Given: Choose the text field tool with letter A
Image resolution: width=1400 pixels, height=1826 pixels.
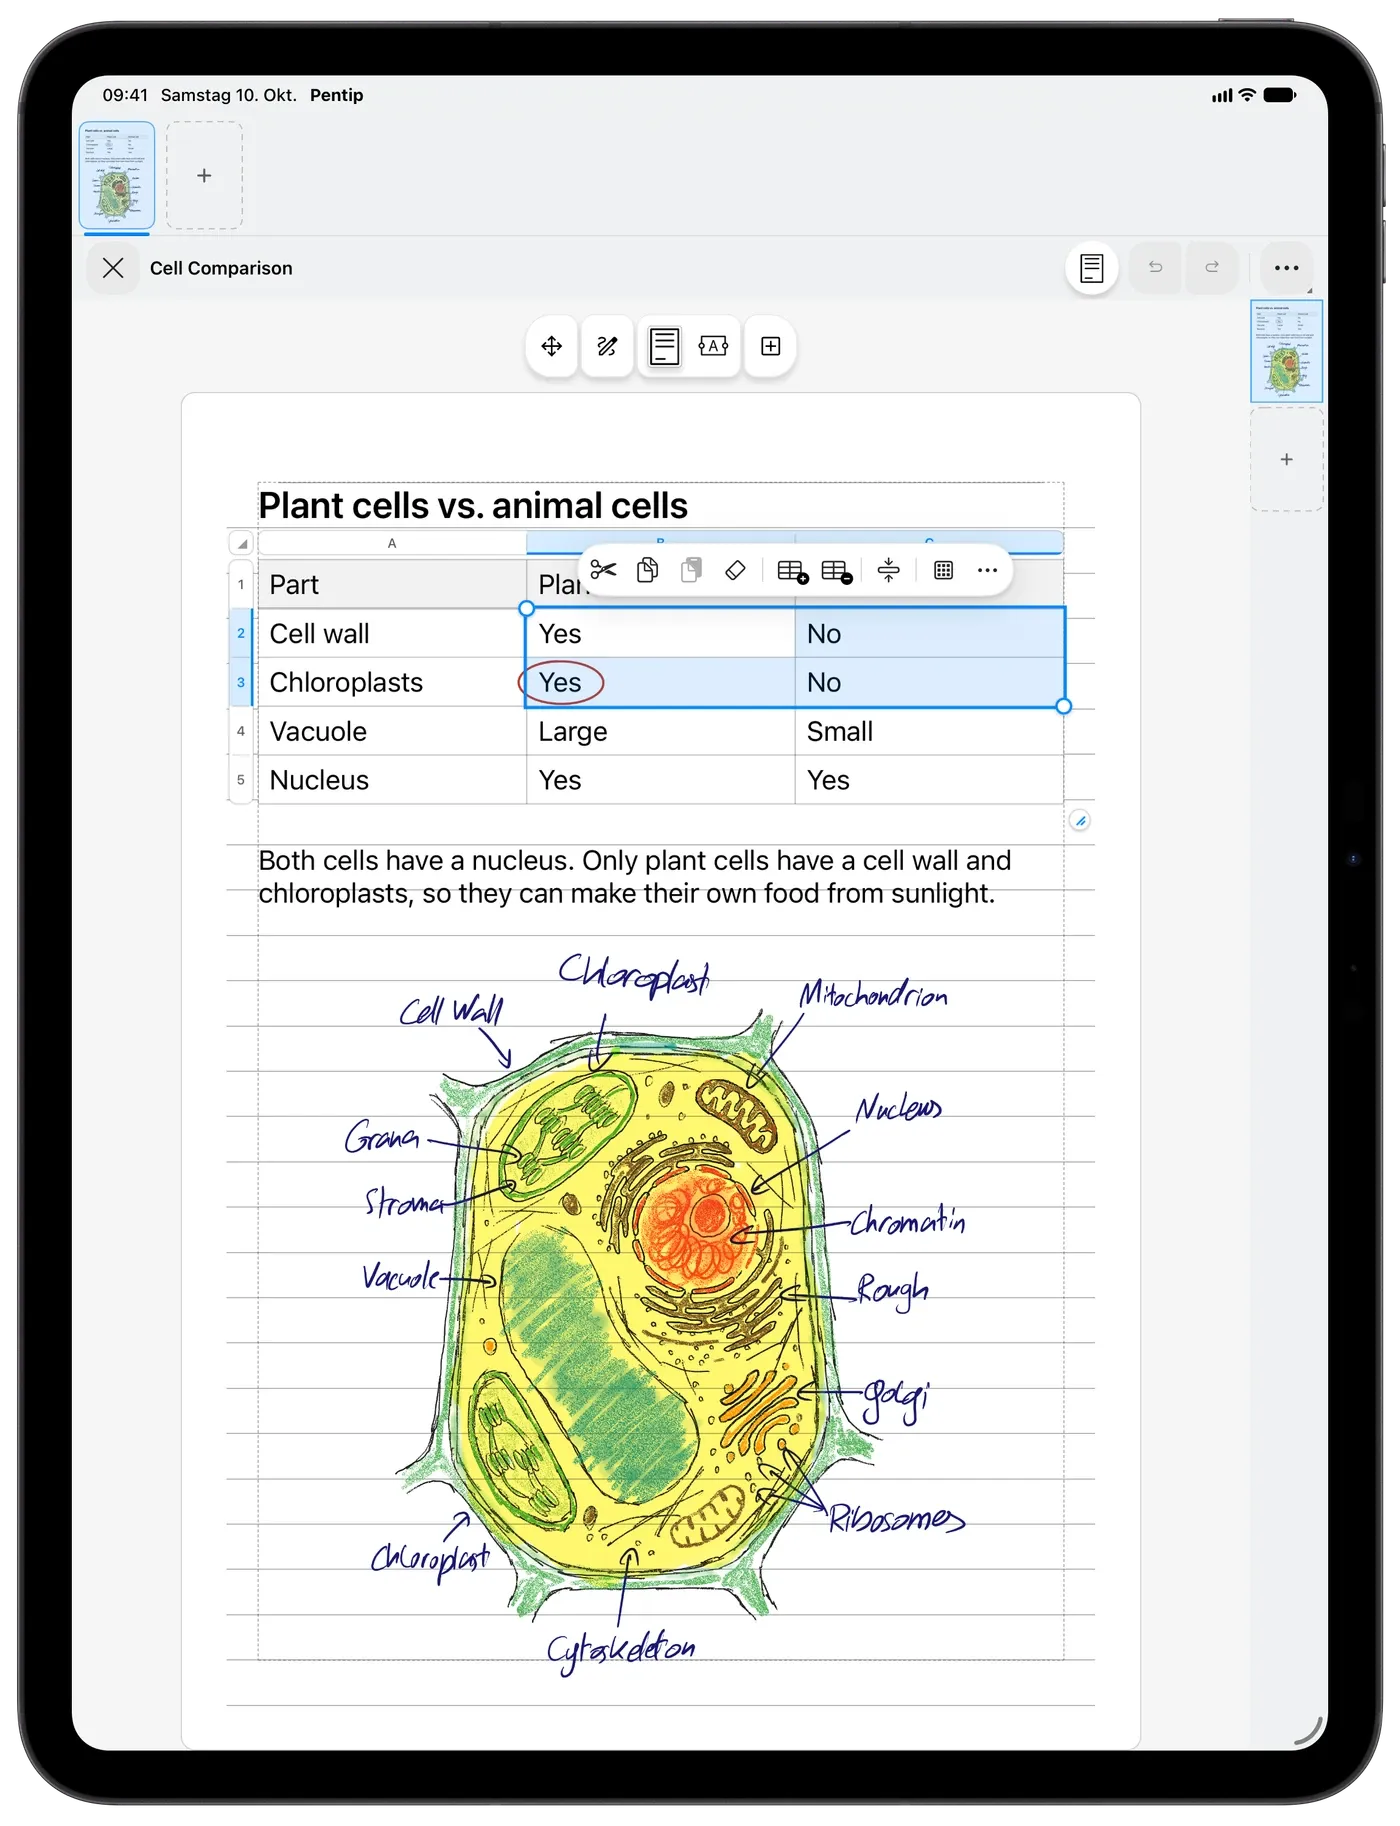Looking at the screenshot, I should tap(713, 346).
